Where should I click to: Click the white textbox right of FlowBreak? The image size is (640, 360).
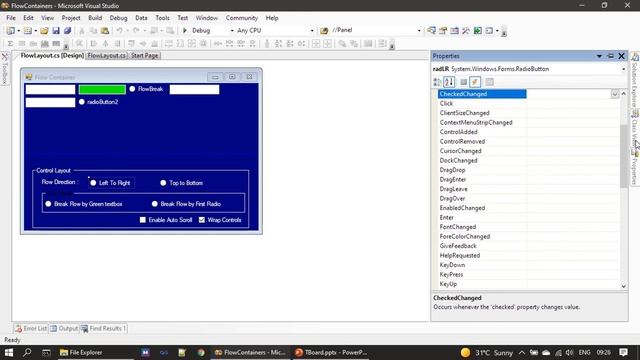[x=194, y=89]
